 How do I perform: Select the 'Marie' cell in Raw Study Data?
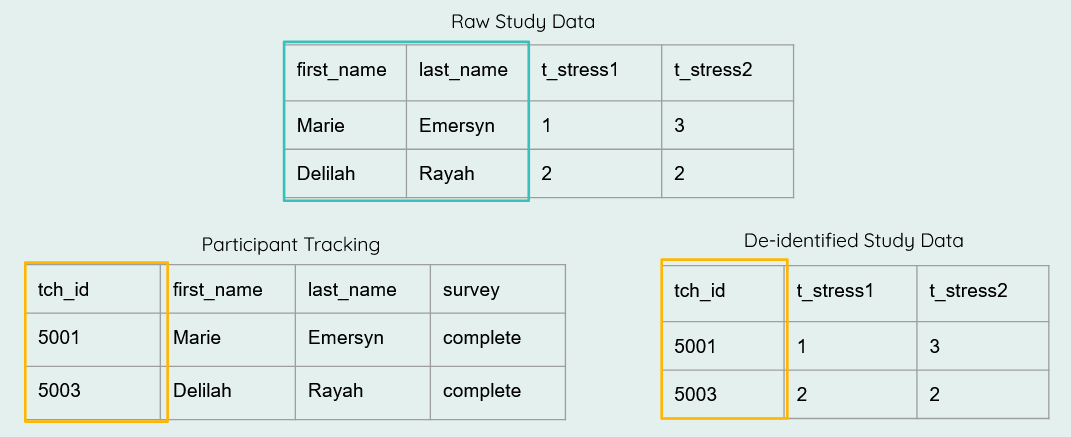pyautogui.click(x=346, y=125)
